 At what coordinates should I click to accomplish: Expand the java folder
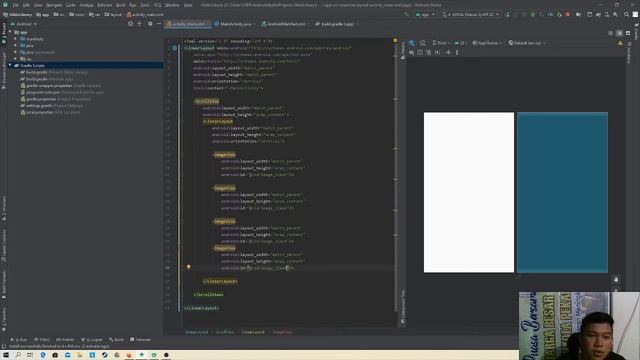16,45
